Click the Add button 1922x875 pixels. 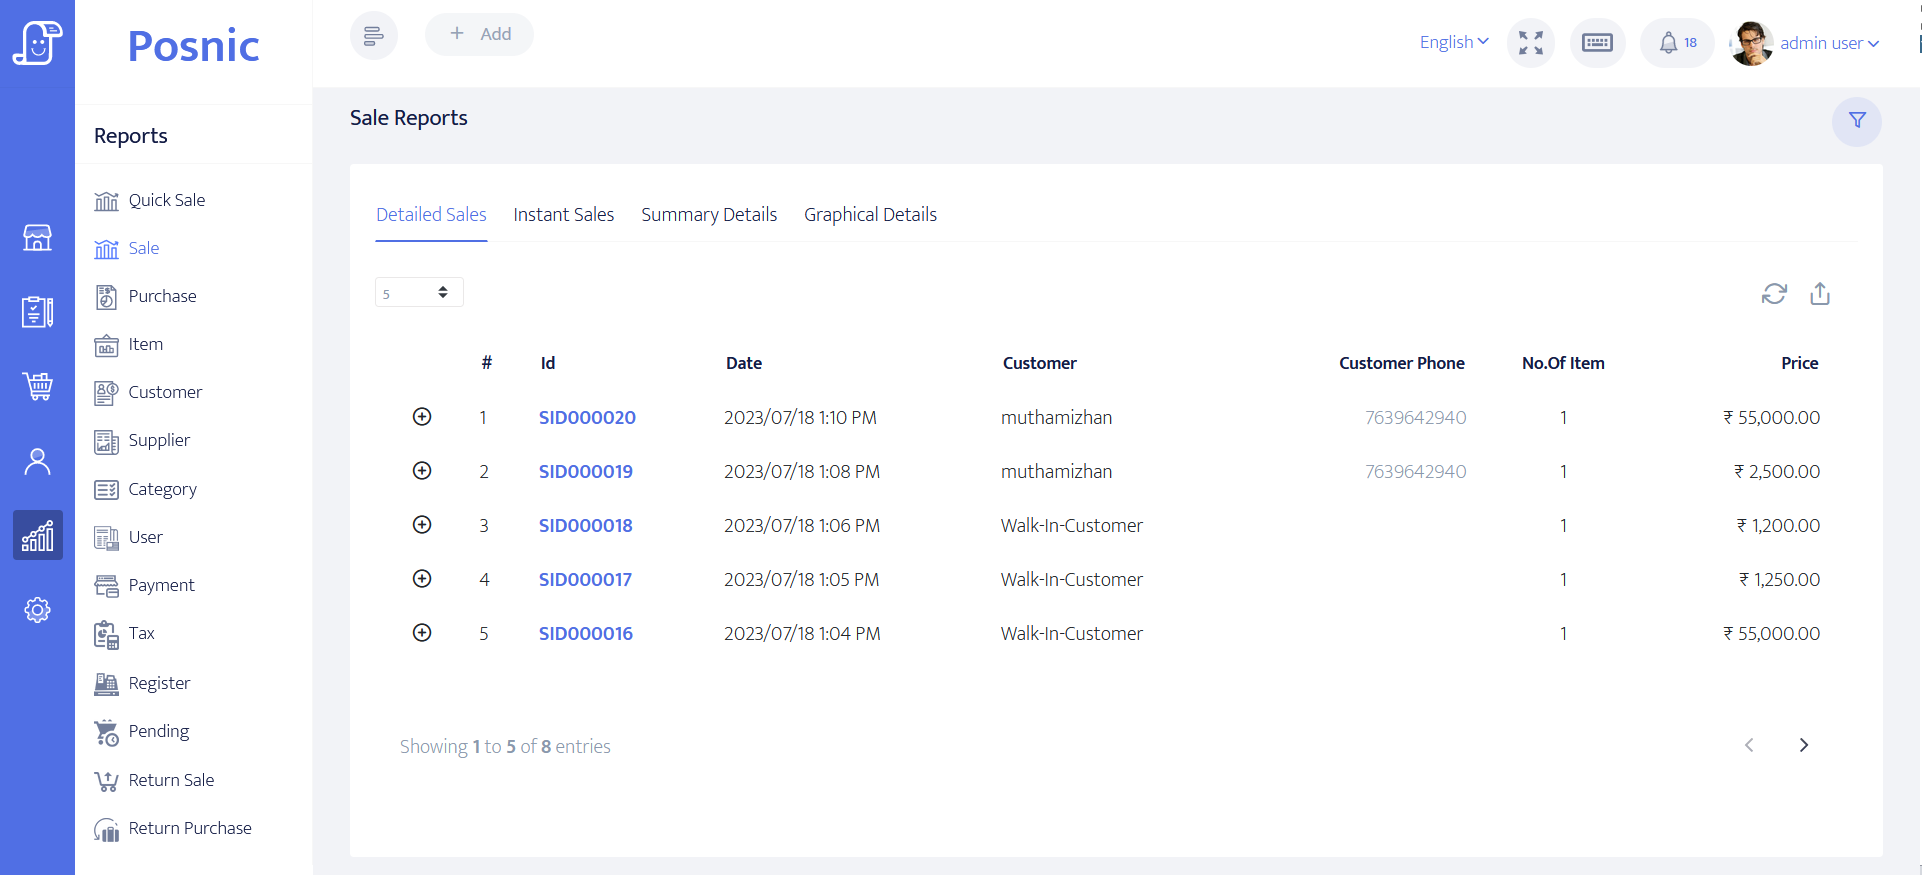[479, 34]
